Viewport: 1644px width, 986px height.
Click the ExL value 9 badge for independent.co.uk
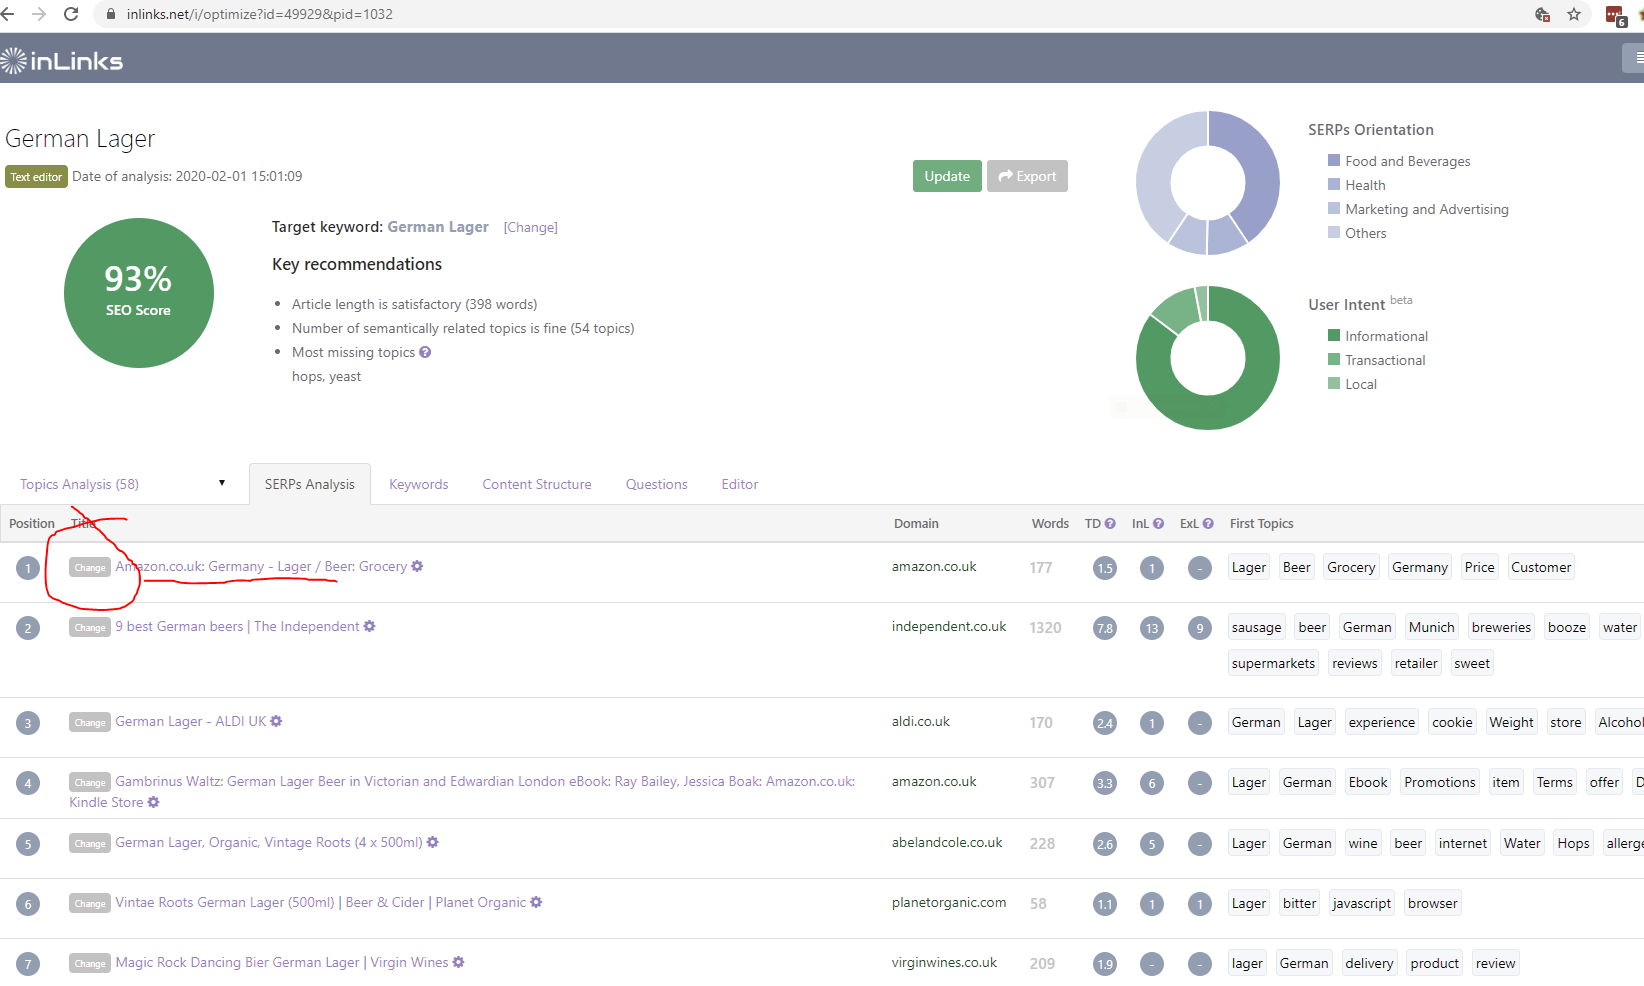coord(1200,628)
